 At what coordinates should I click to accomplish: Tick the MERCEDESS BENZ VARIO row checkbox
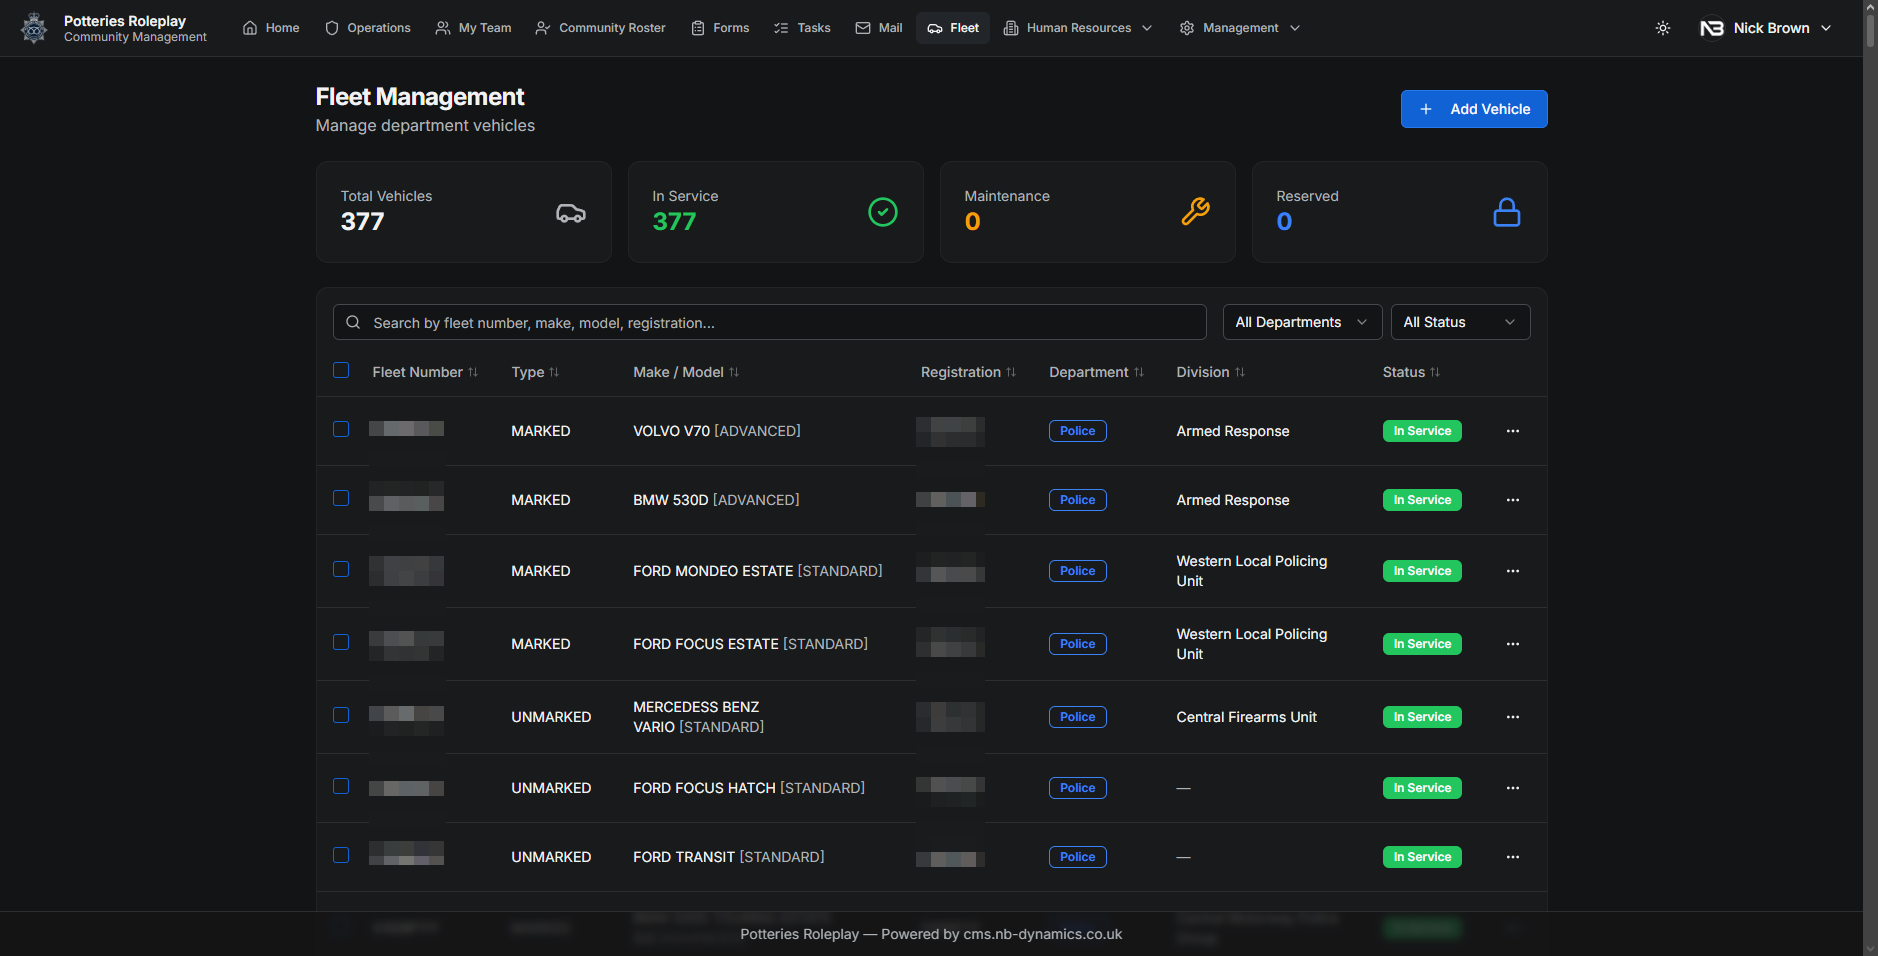coord(341,715)
